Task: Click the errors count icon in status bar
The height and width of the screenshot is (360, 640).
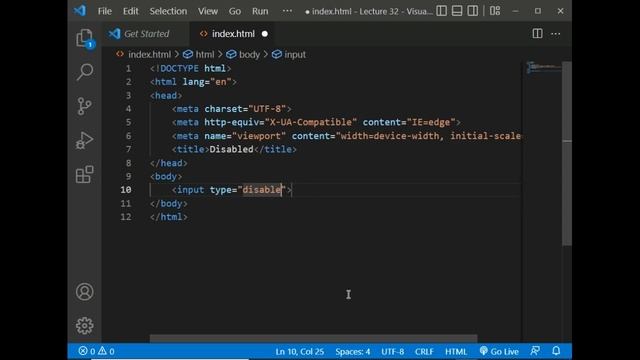Action: click(87, 351)
